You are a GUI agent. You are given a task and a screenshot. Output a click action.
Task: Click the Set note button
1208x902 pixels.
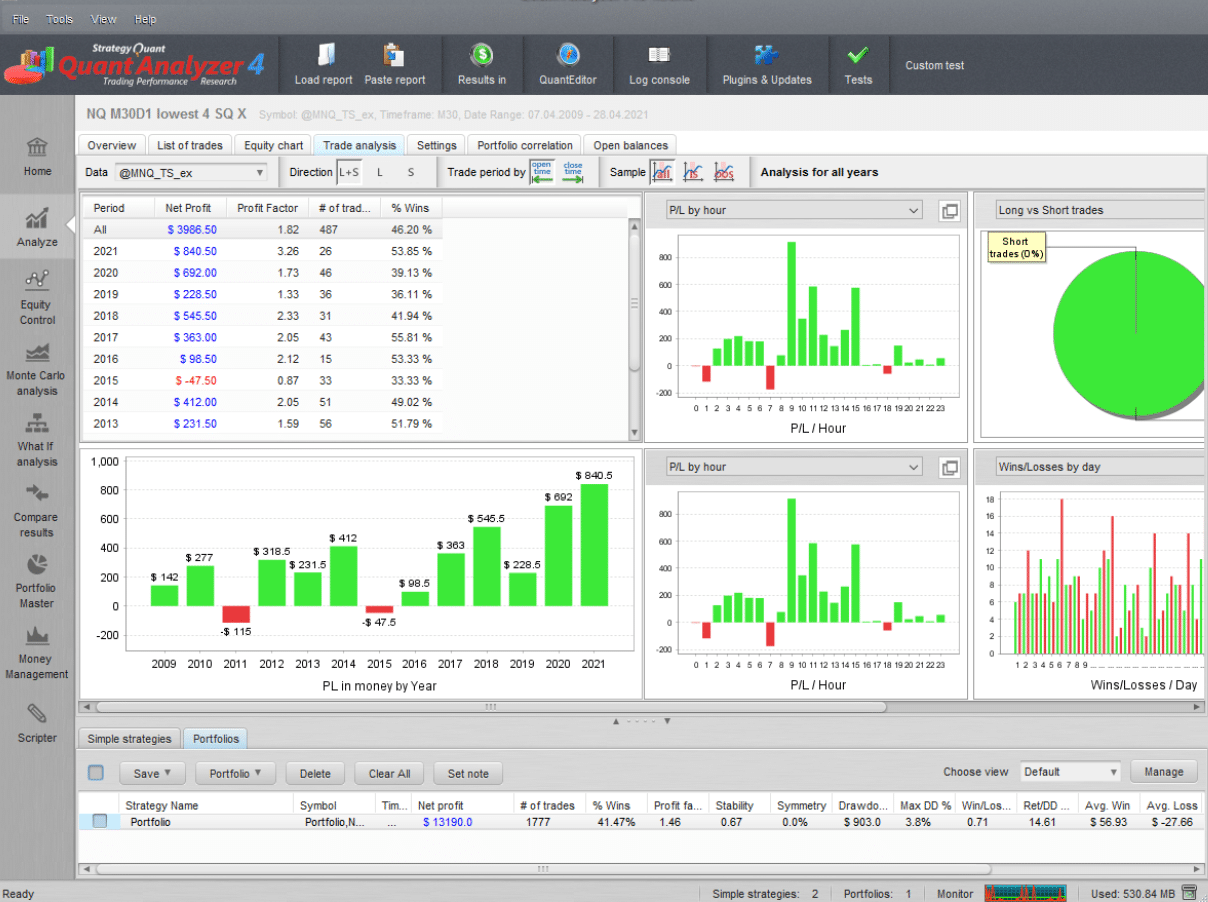point(468,773)
